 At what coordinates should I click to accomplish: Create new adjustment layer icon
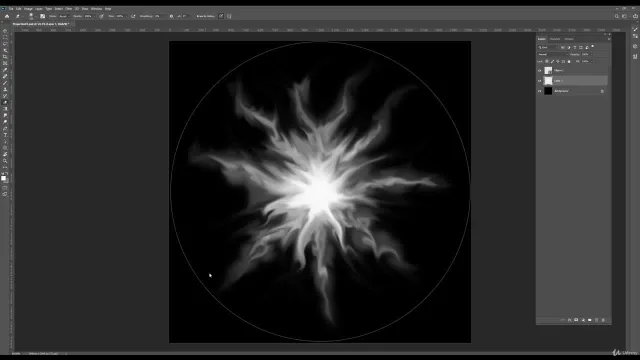[583, 320]
